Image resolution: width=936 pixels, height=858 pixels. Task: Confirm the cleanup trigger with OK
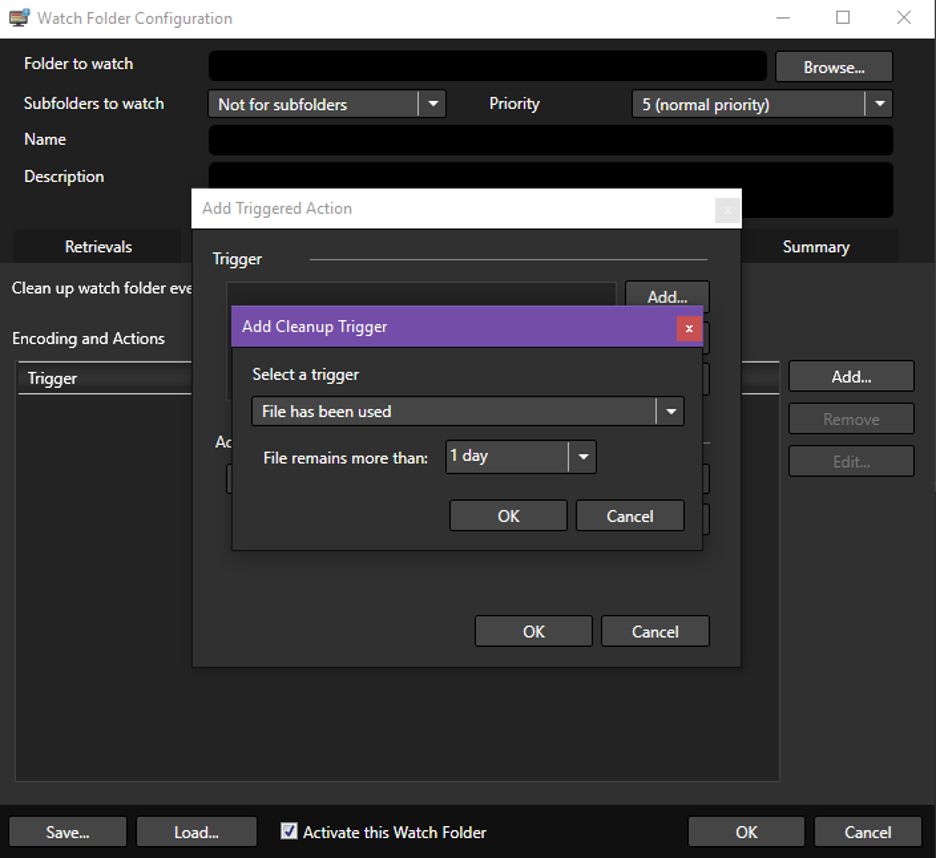click(x=508, y=516)
